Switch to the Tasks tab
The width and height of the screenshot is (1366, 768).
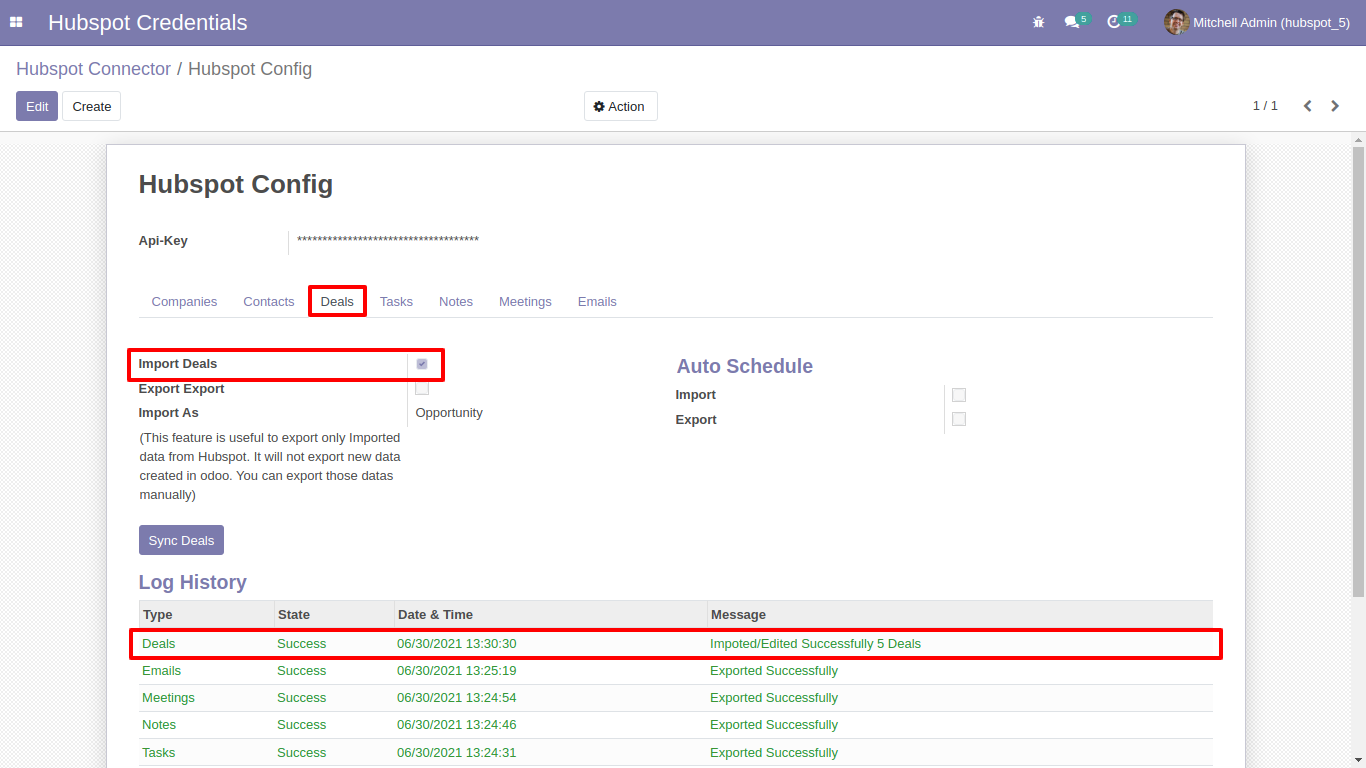[396, 302]
